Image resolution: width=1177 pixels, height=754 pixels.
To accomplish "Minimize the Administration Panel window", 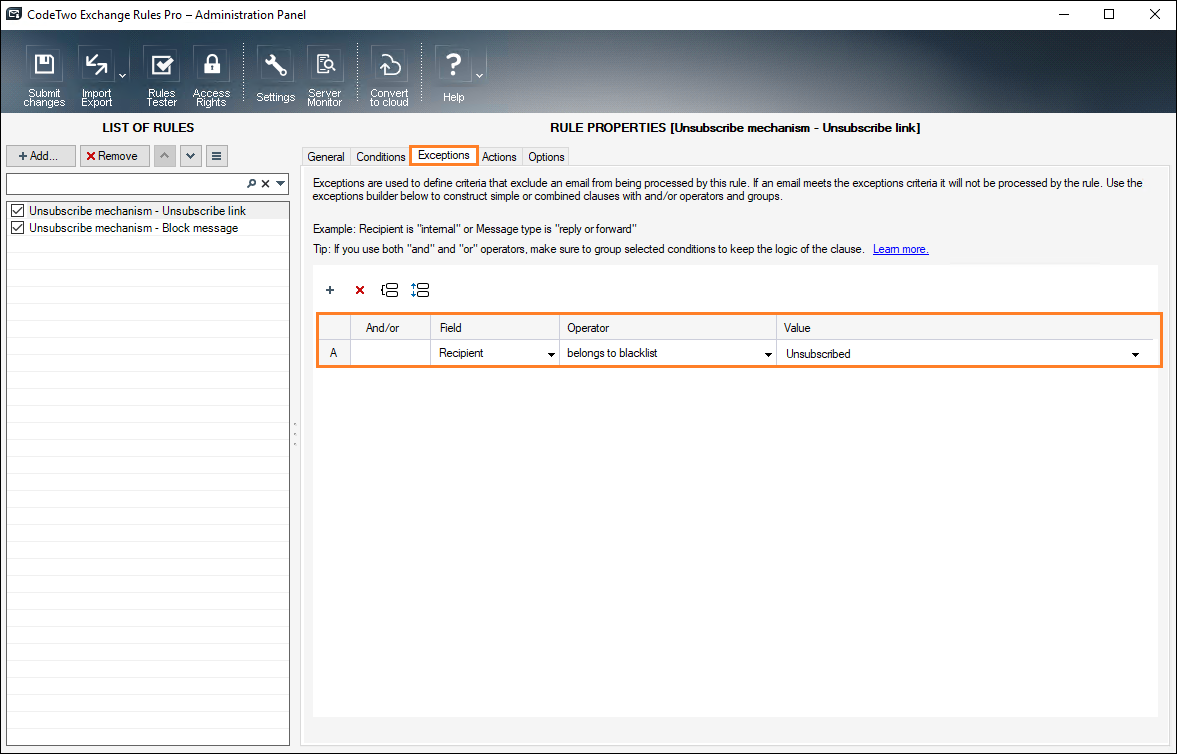I will (1063, 14).
